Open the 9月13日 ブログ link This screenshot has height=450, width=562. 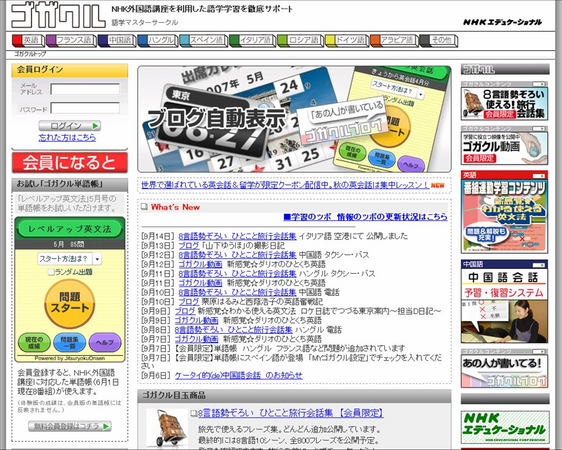[x=189, y=245]
